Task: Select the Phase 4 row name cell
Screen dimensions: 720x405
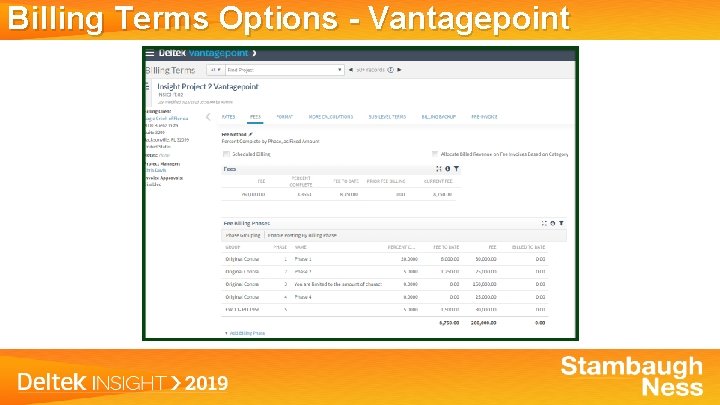Action: pos(303,297)
